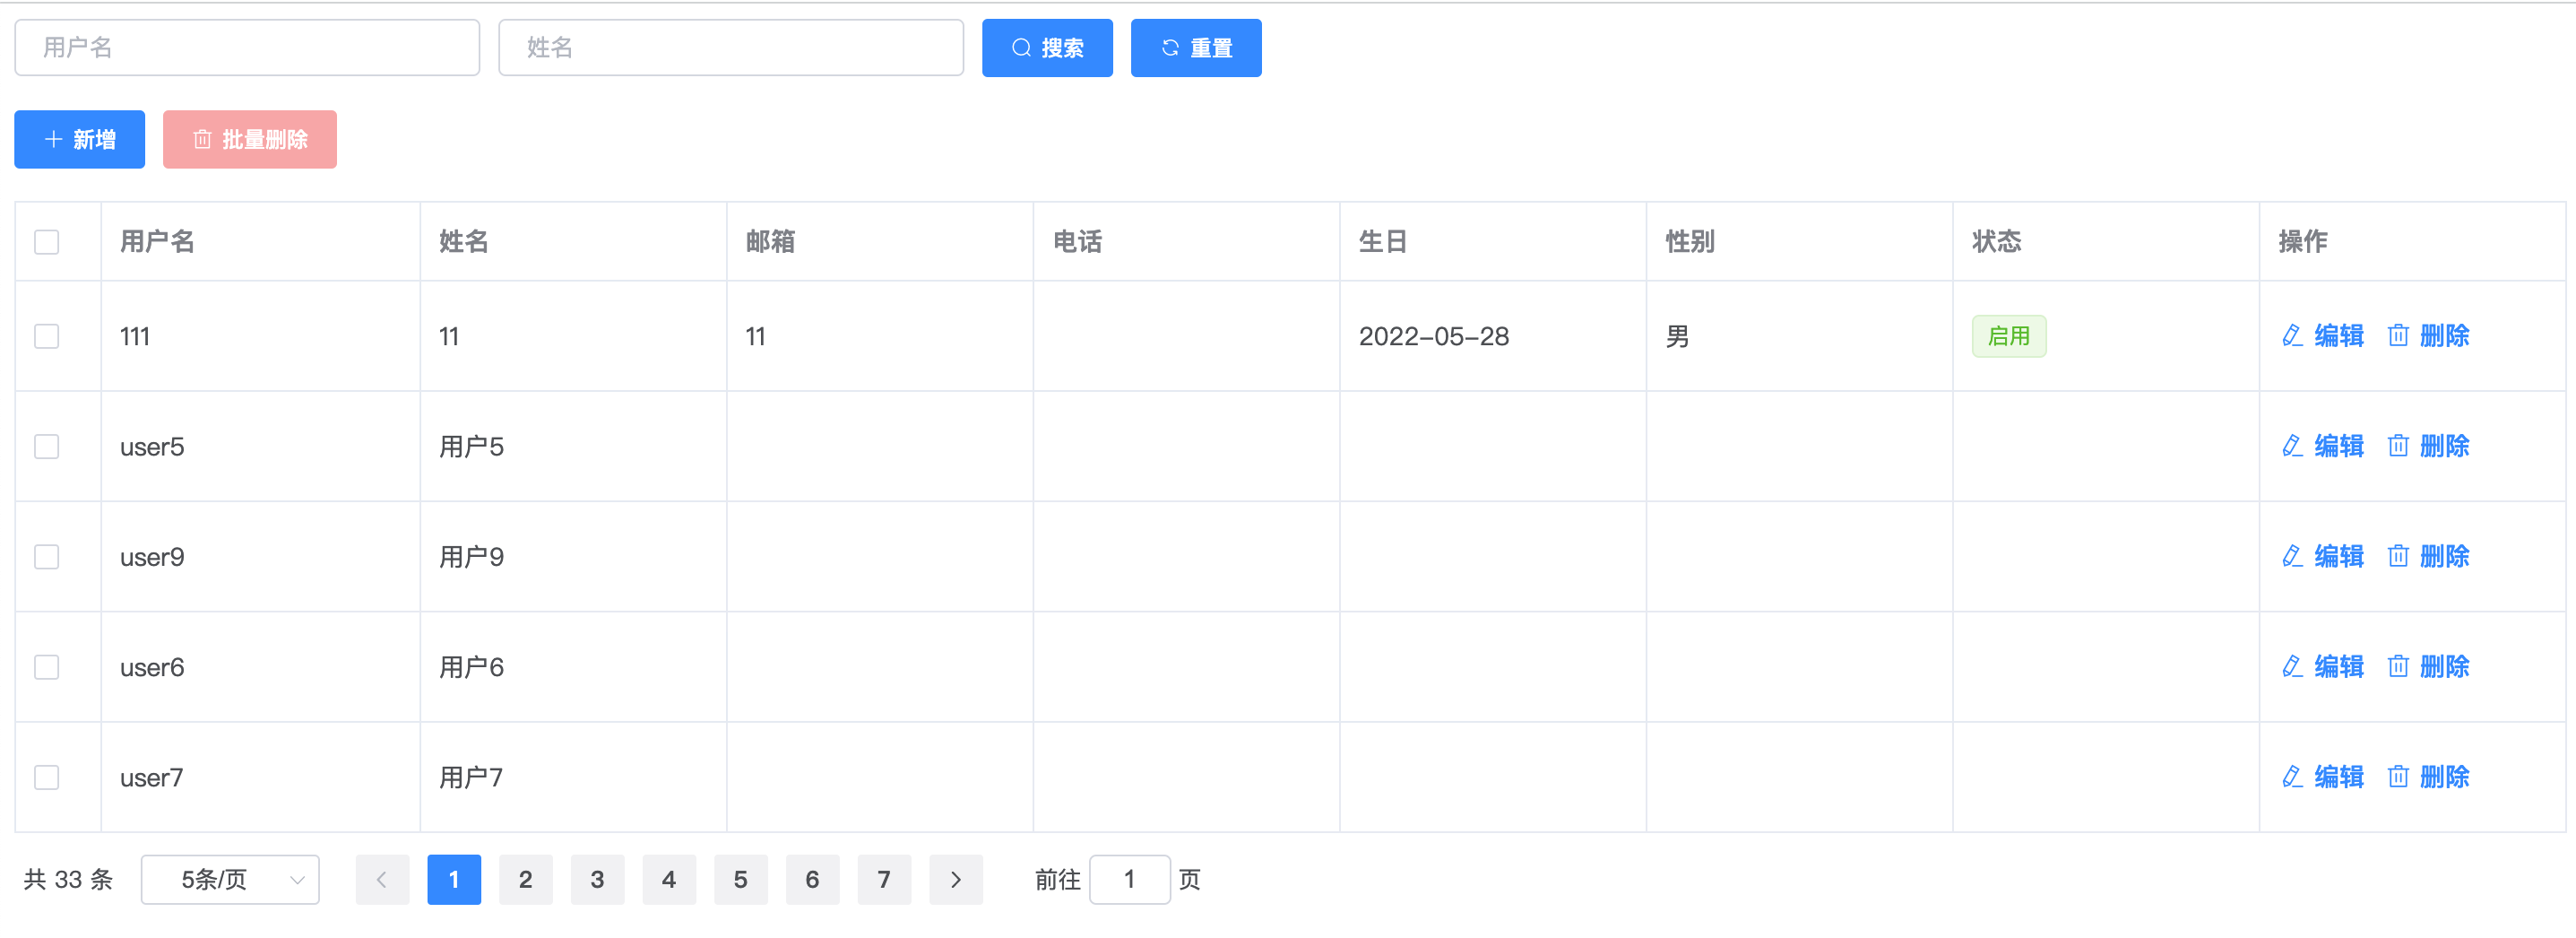Jump to page 7 in pagination
Screen dimensions: 2576x938
pos(884,880)
